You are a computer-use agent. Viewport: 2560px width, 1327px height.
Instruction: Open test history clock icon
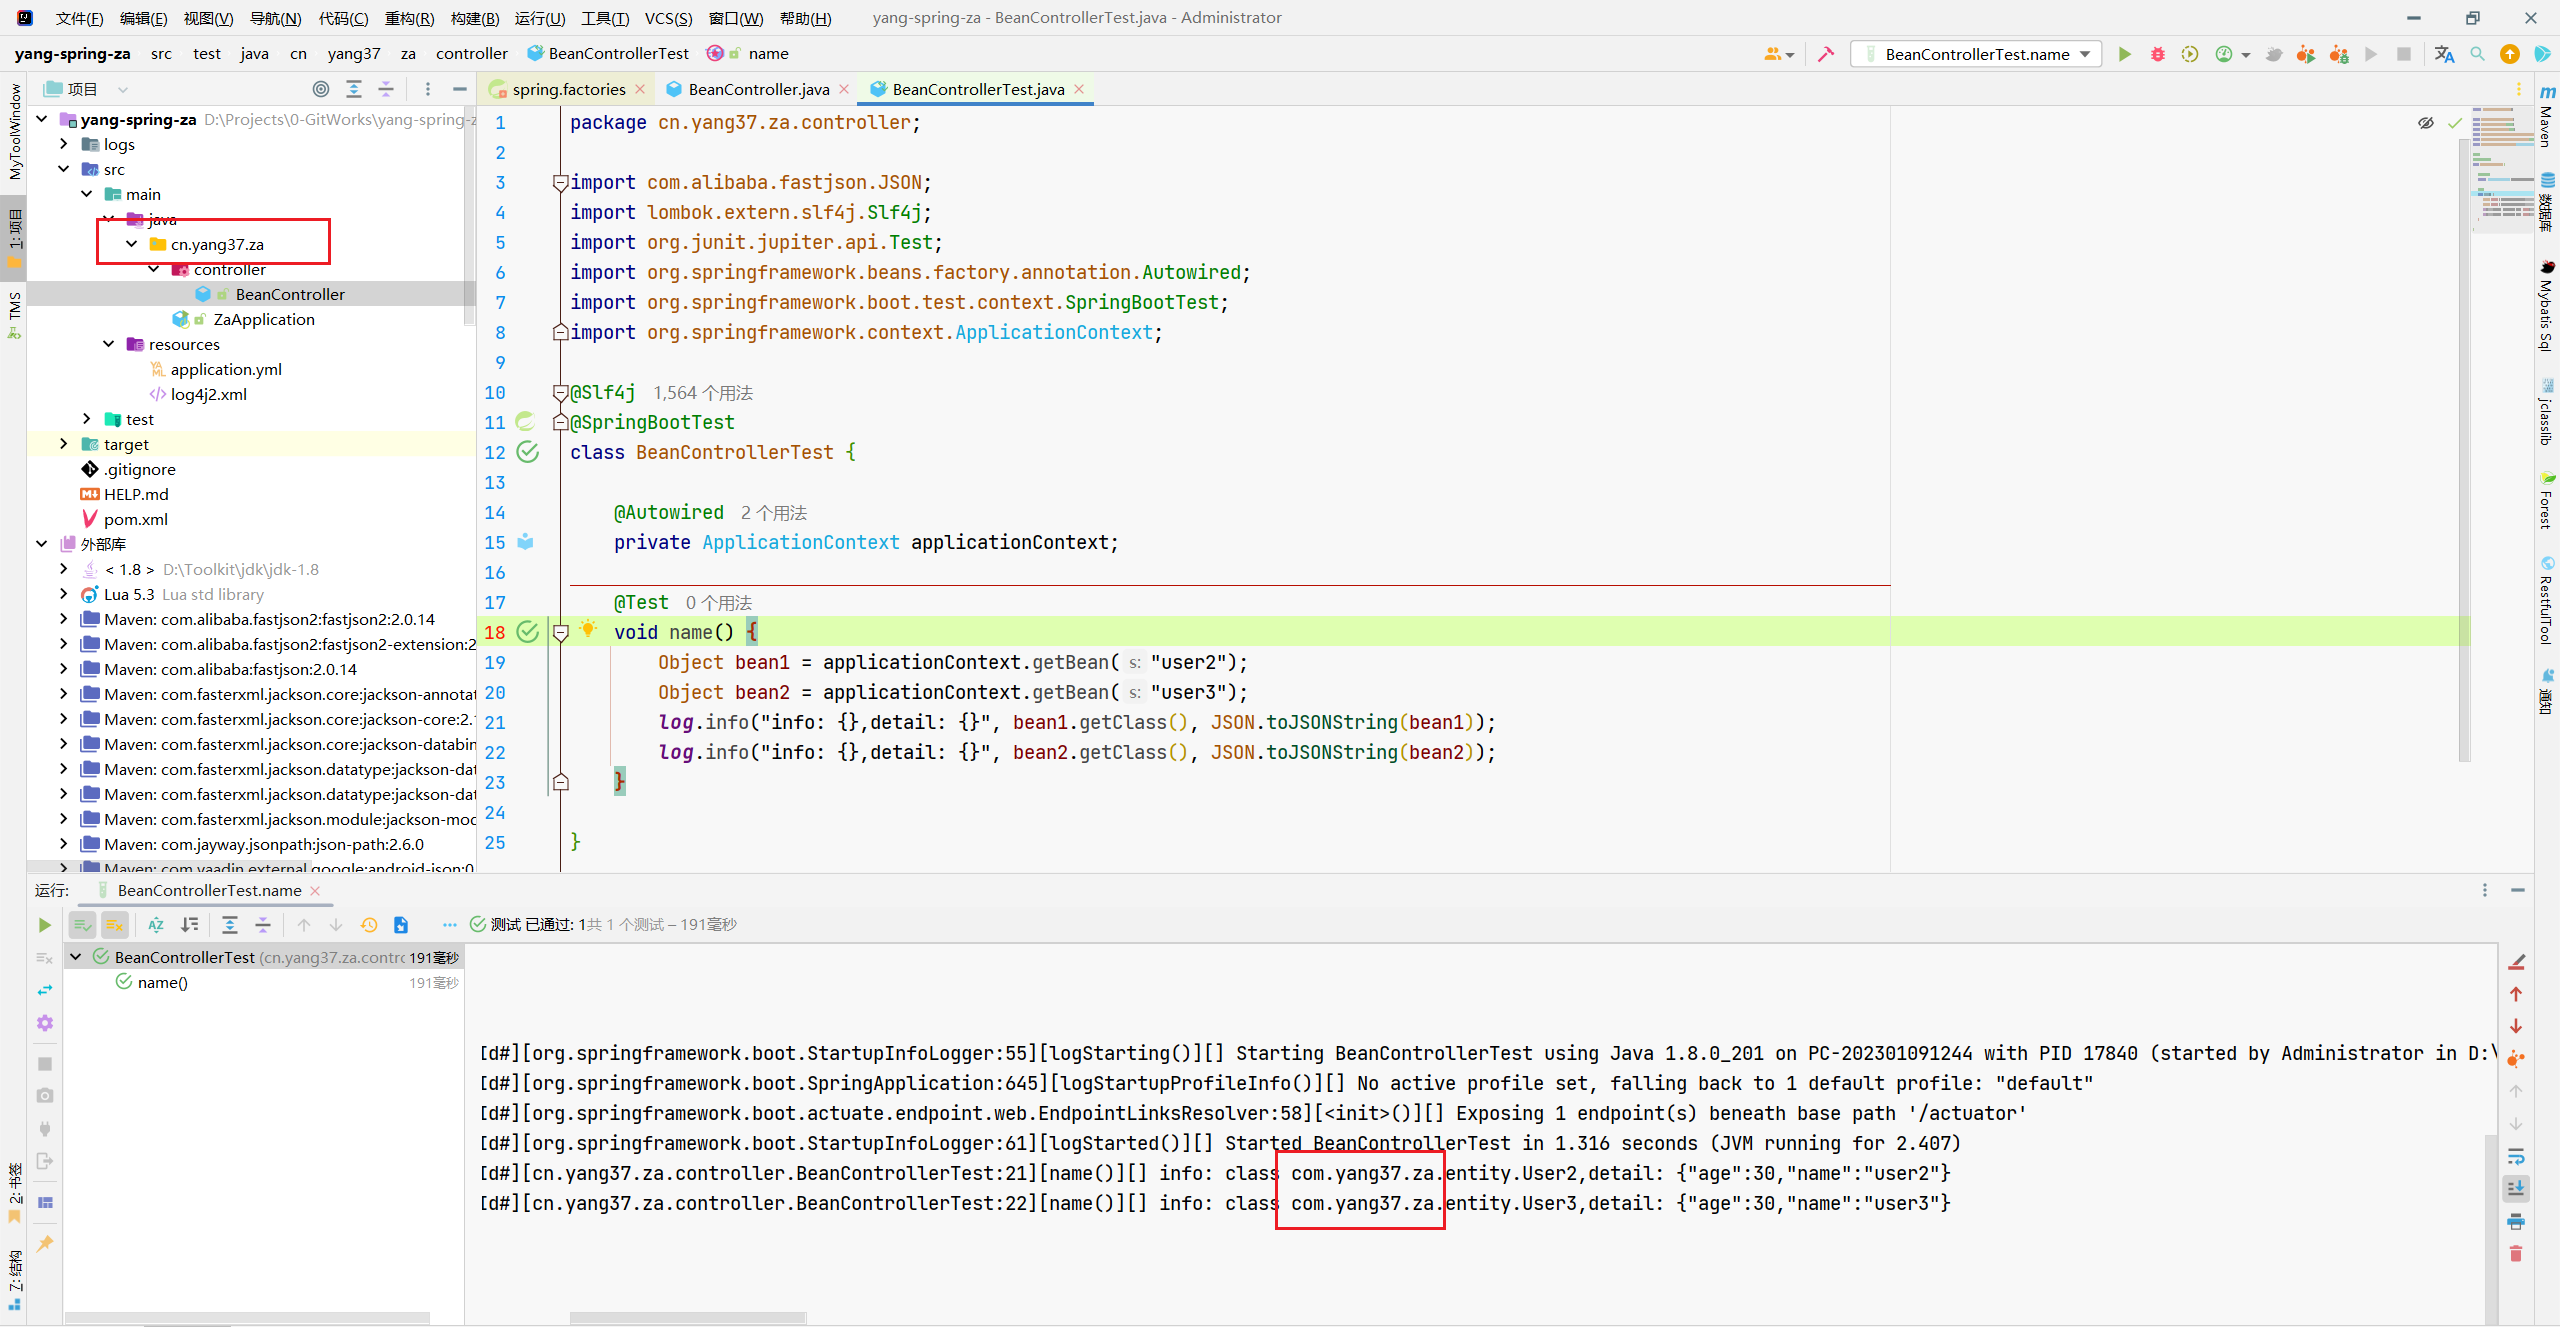tap(369, 925)
